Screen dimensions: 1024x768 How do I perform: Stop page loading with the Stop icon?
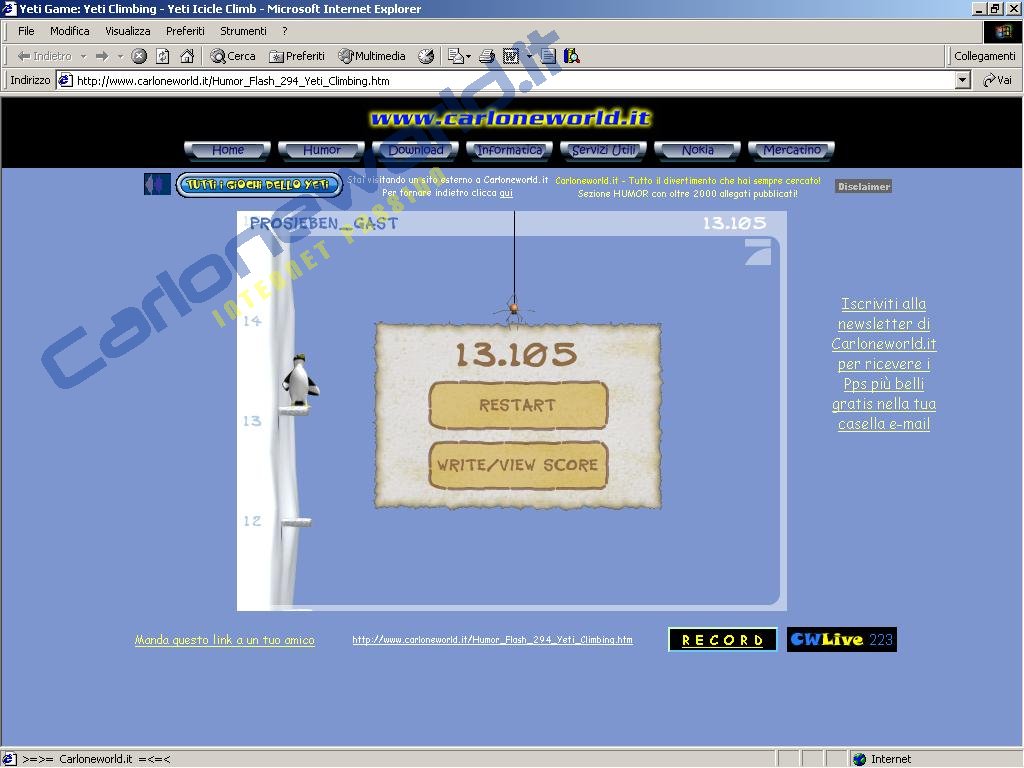(x=139, y=56)
